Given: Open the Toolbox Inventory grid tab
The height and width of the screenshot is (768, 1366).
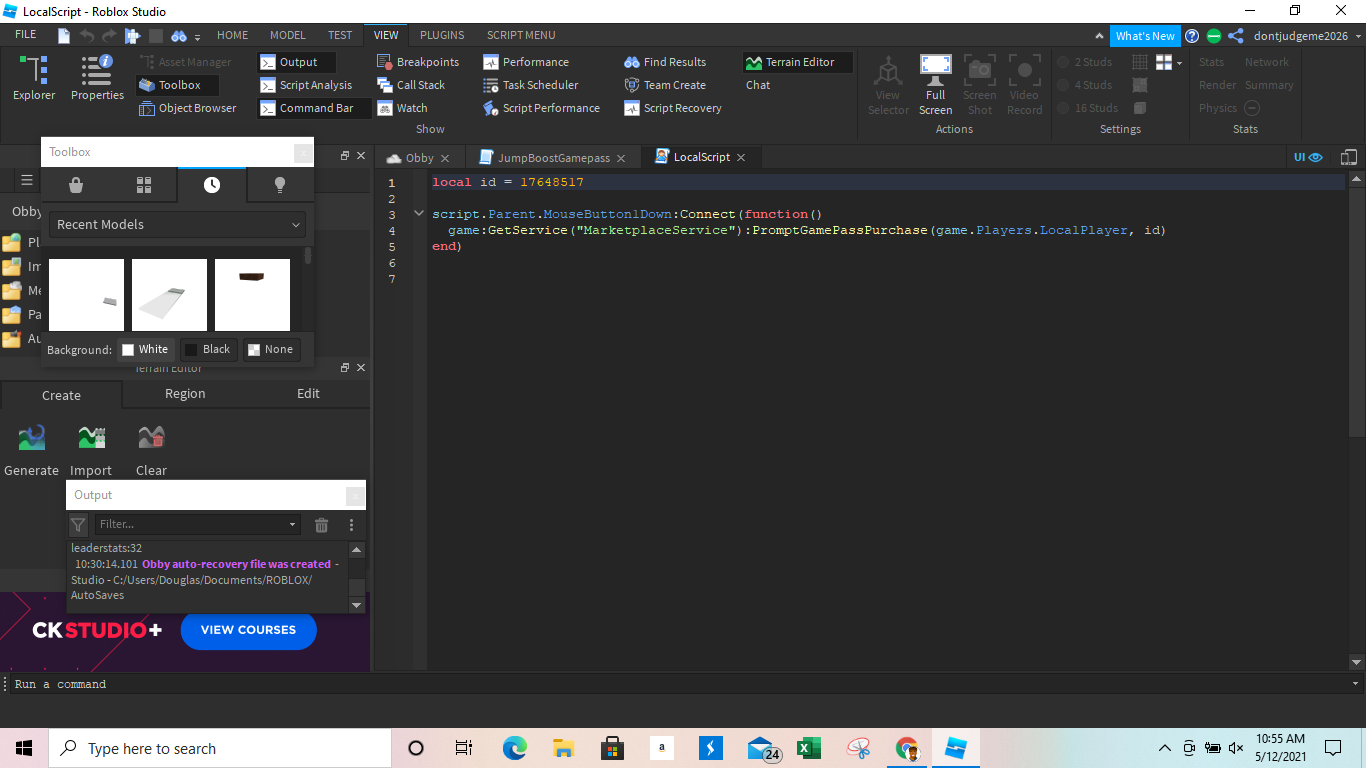Looking at the screenshot, I should click(143, 185).
